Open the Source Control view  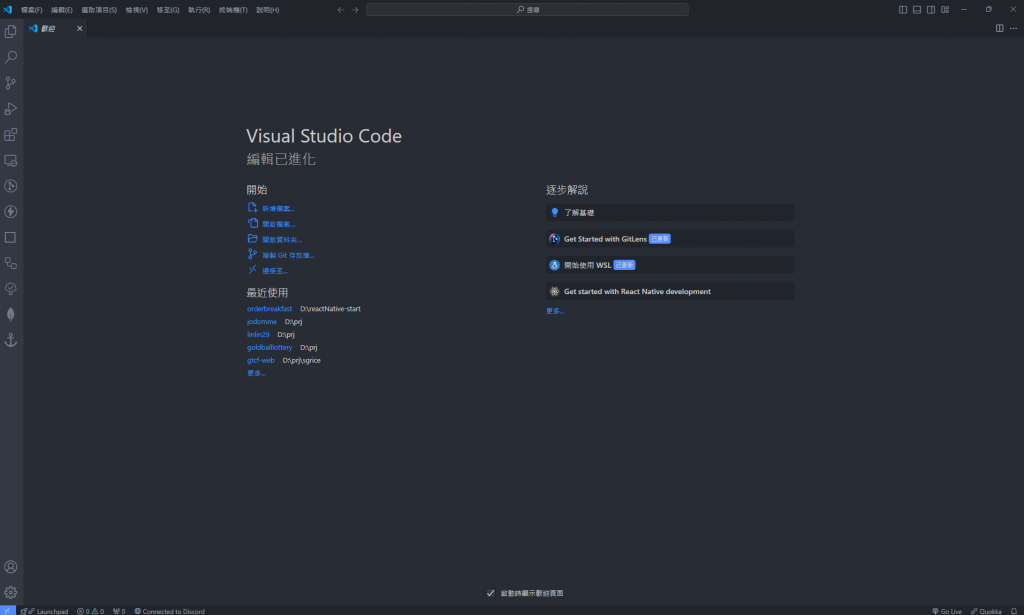click(x=10, y=83)
